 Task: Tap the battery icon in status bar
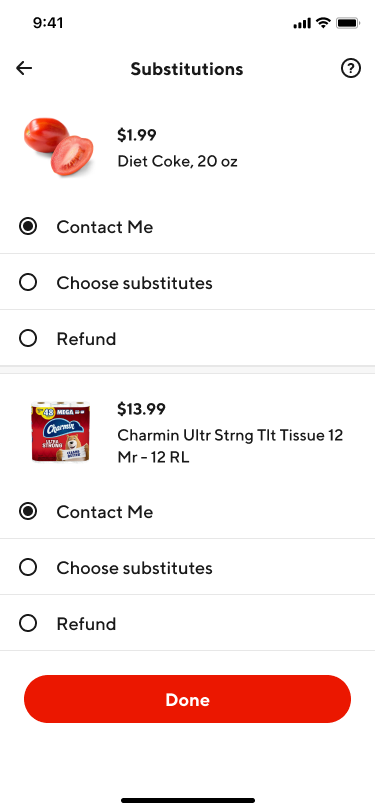click(348, 23)
